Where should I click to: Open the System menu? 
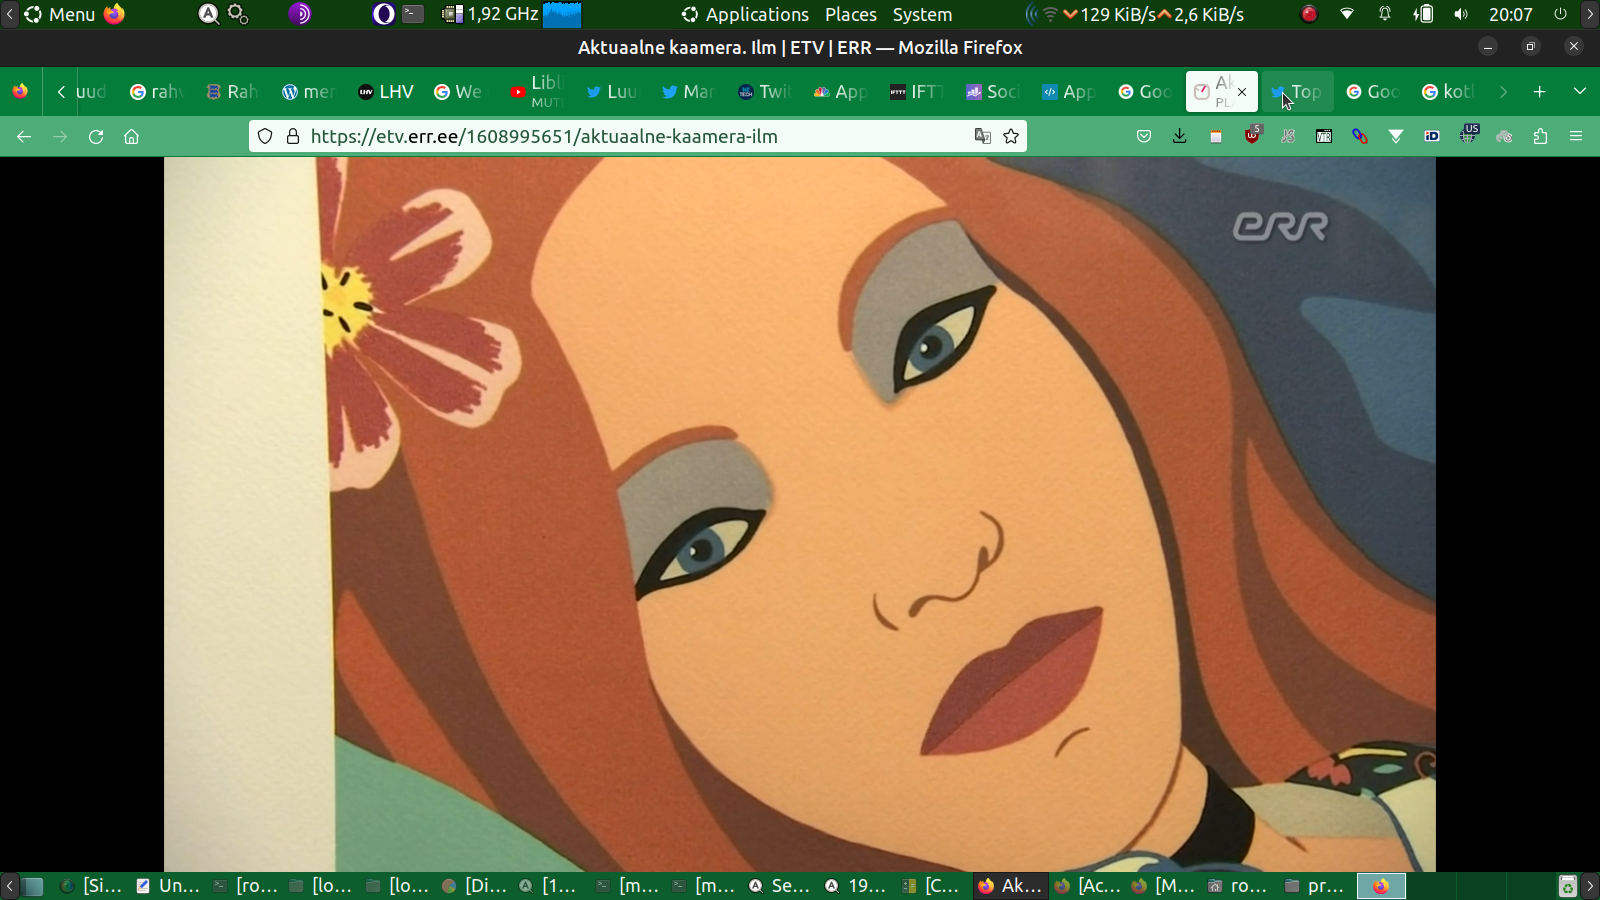(922, 14)
